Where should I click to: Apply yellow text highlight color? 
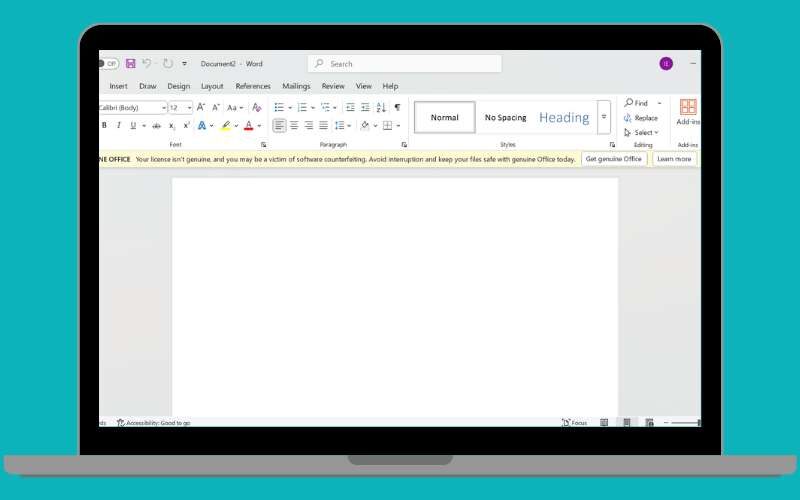(x=226, y=126)
